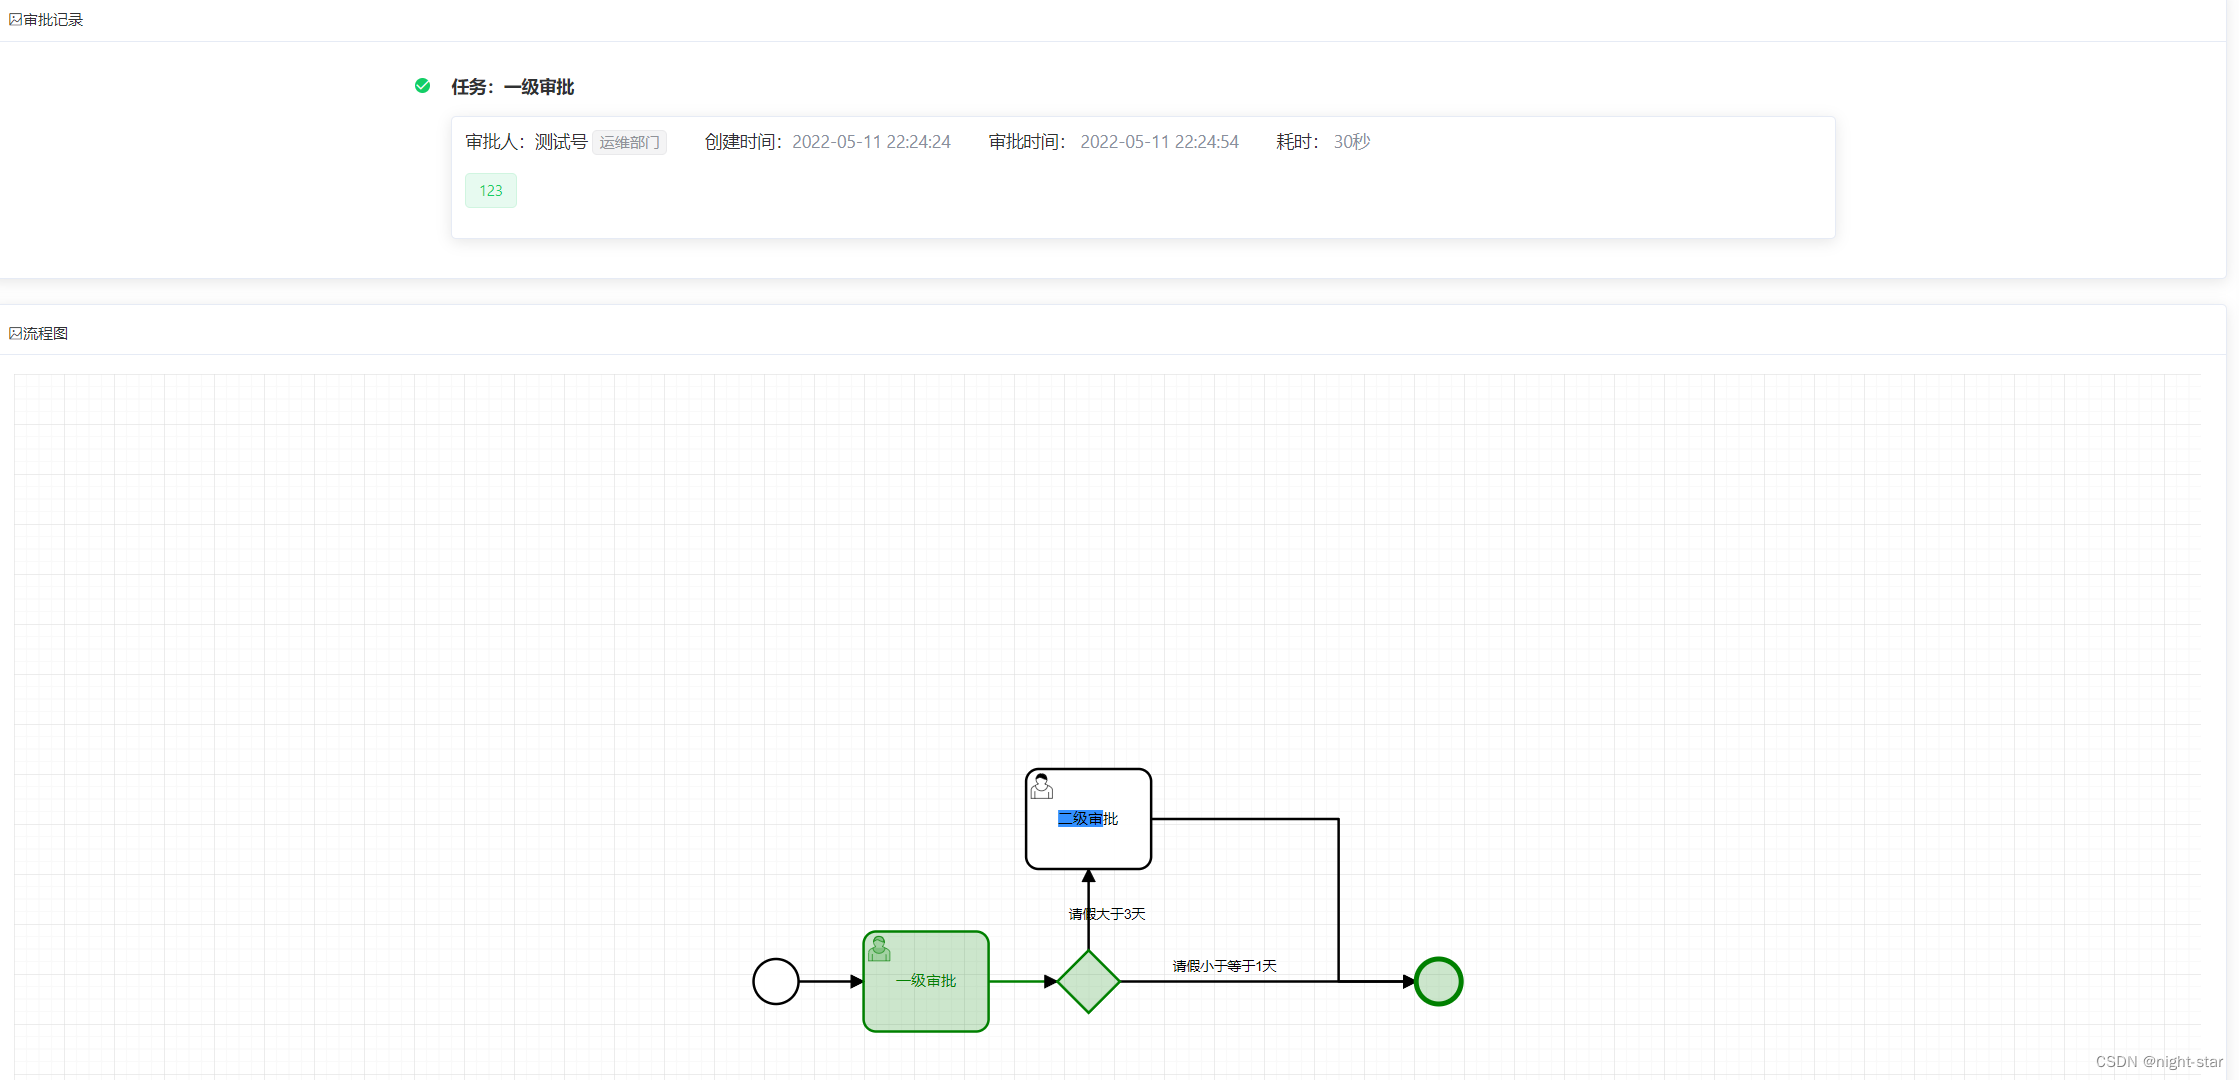Click the 请假大于3天 flow label
Screen dimensions: 2239x1080
1107,914
